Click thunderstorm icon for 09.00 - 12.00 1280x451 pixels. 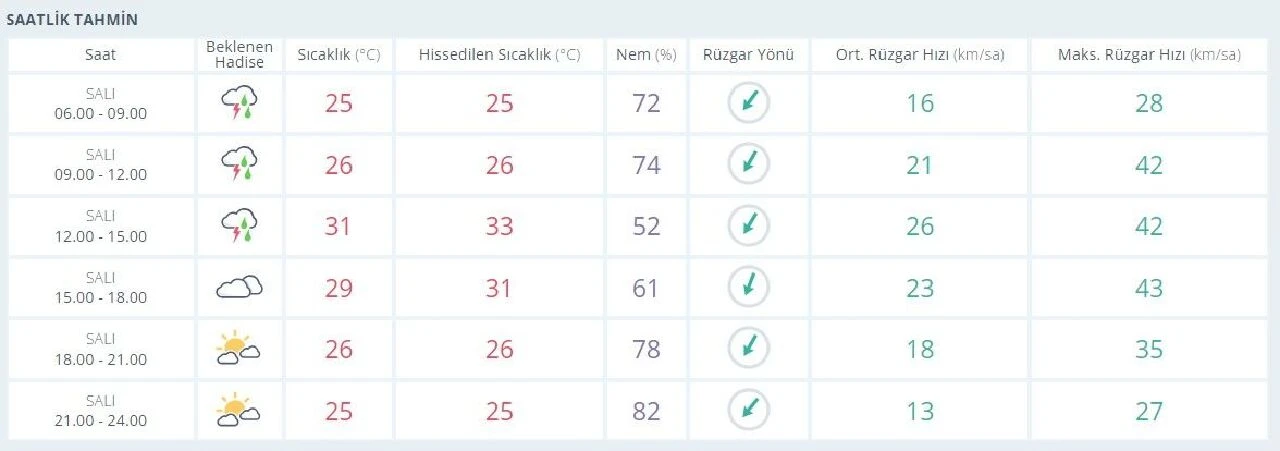[x=239, y=164]
